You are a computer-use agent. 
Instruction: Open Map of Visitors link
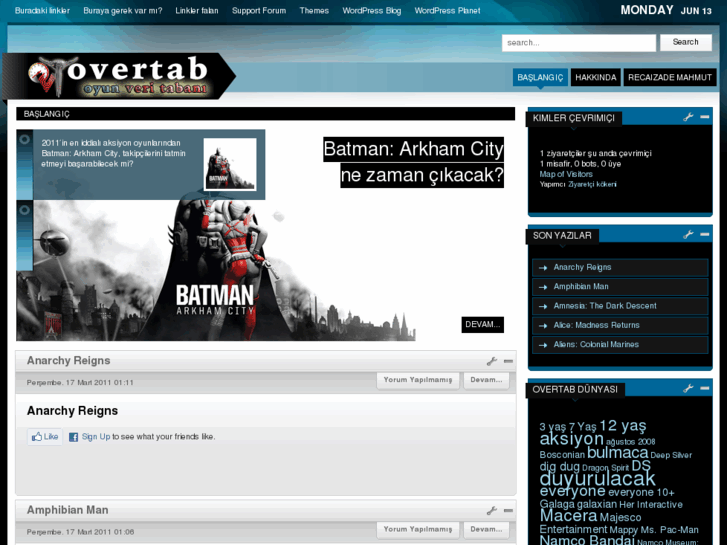[x=566, y=174]
